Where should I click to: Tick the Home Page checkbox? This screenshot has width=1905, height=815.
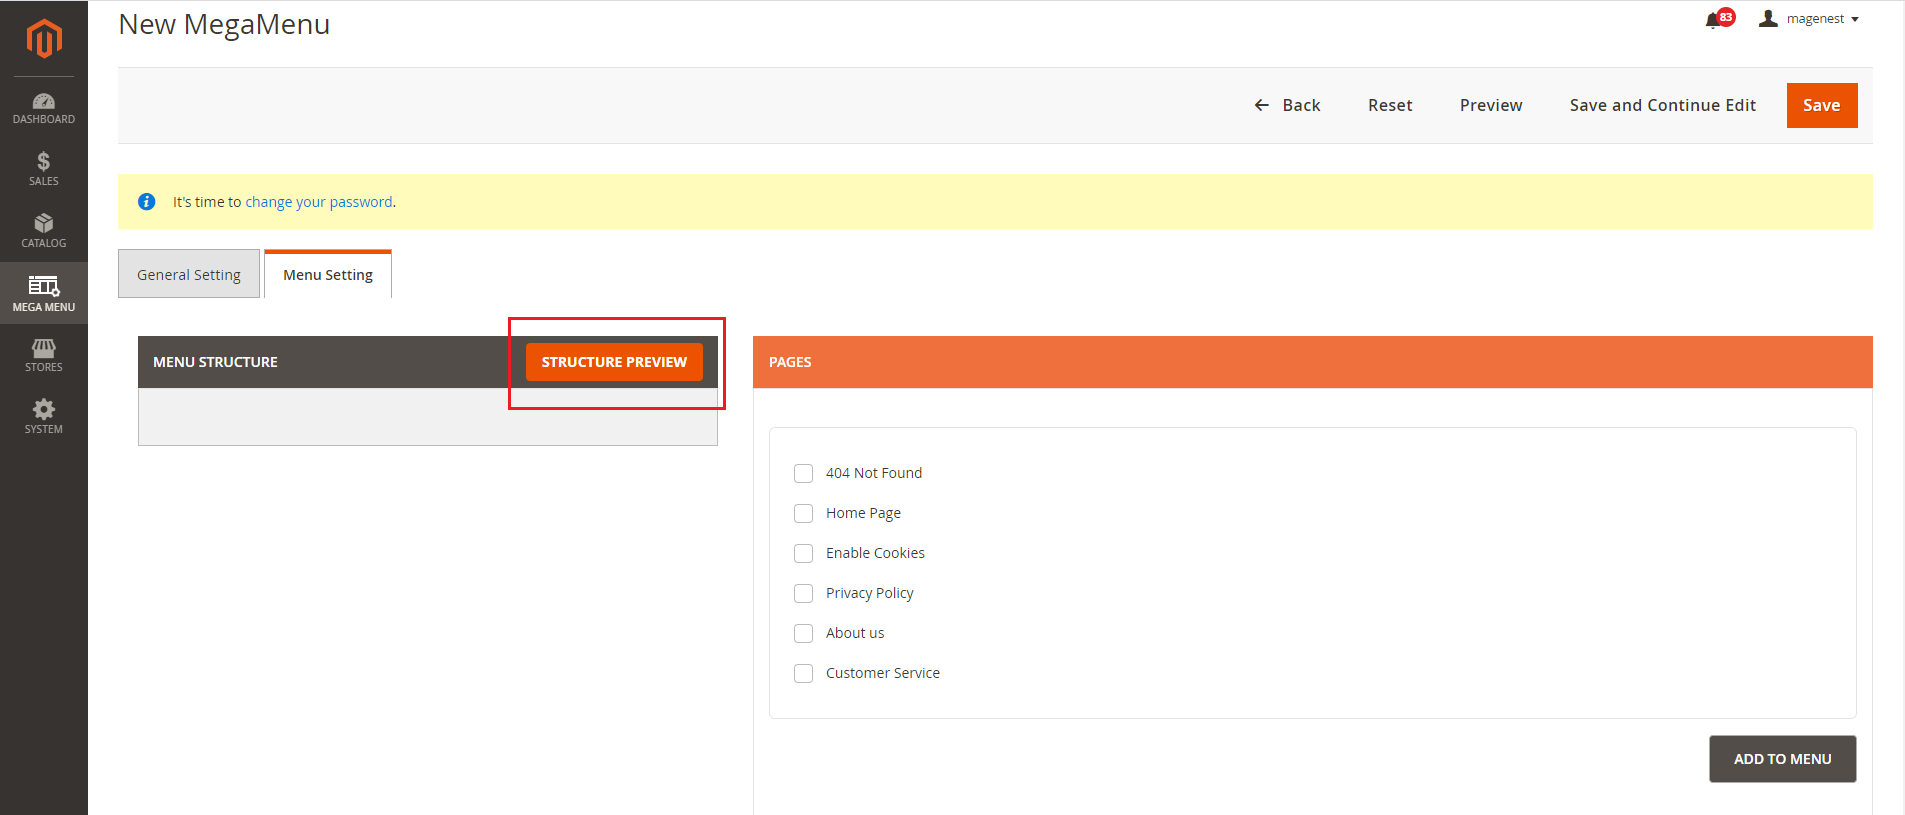[x=803, y=513]
